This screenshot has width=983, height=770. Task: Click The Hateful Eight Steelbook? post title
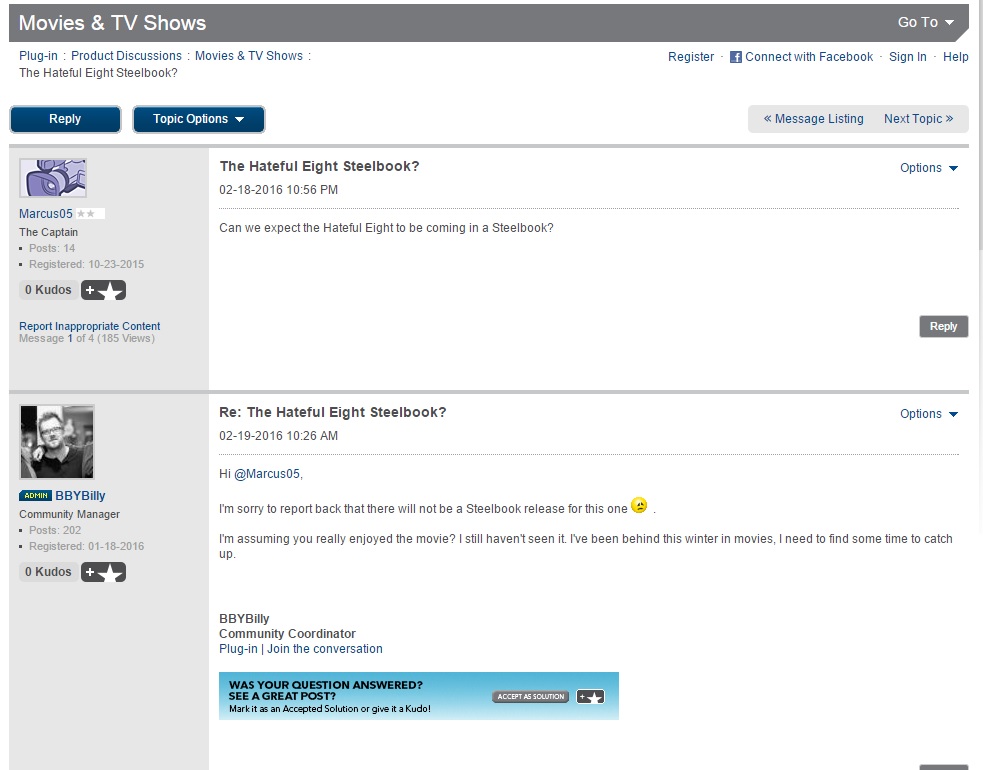pos(319,166)
